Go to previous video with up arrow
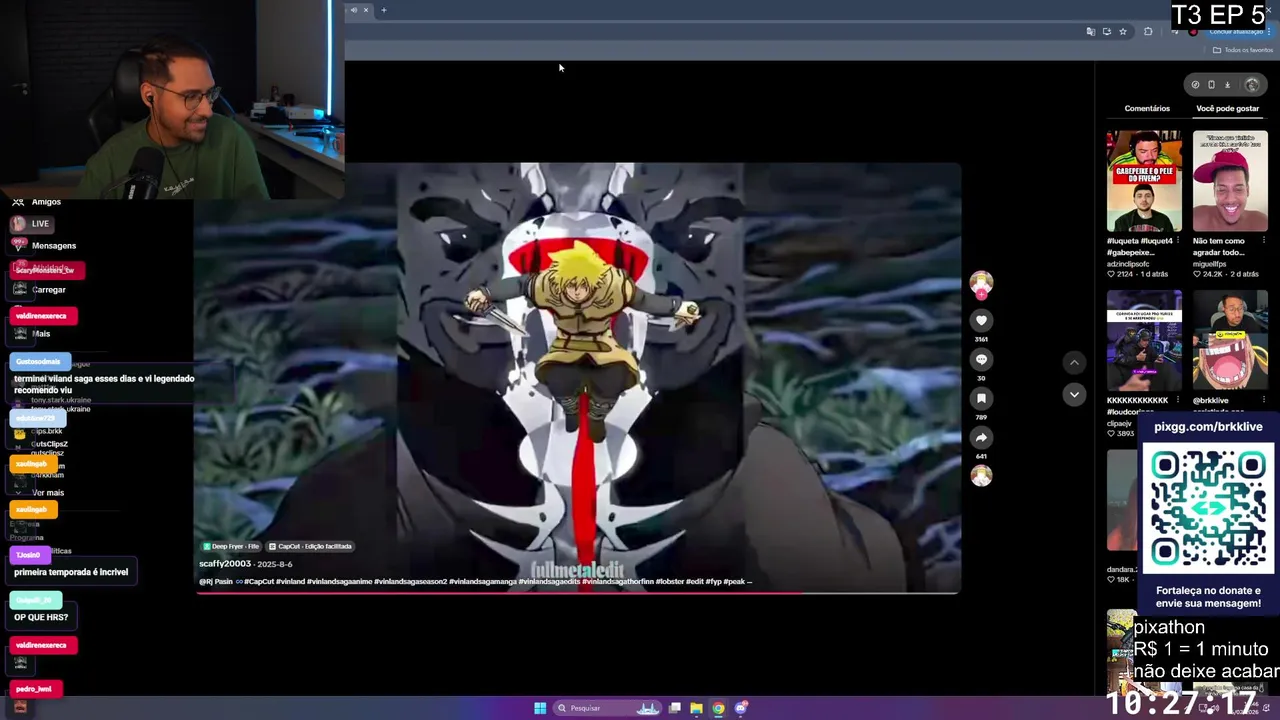Viewport: 1280px width, 720px height. pyautogui.click(x=1074, y=362)
